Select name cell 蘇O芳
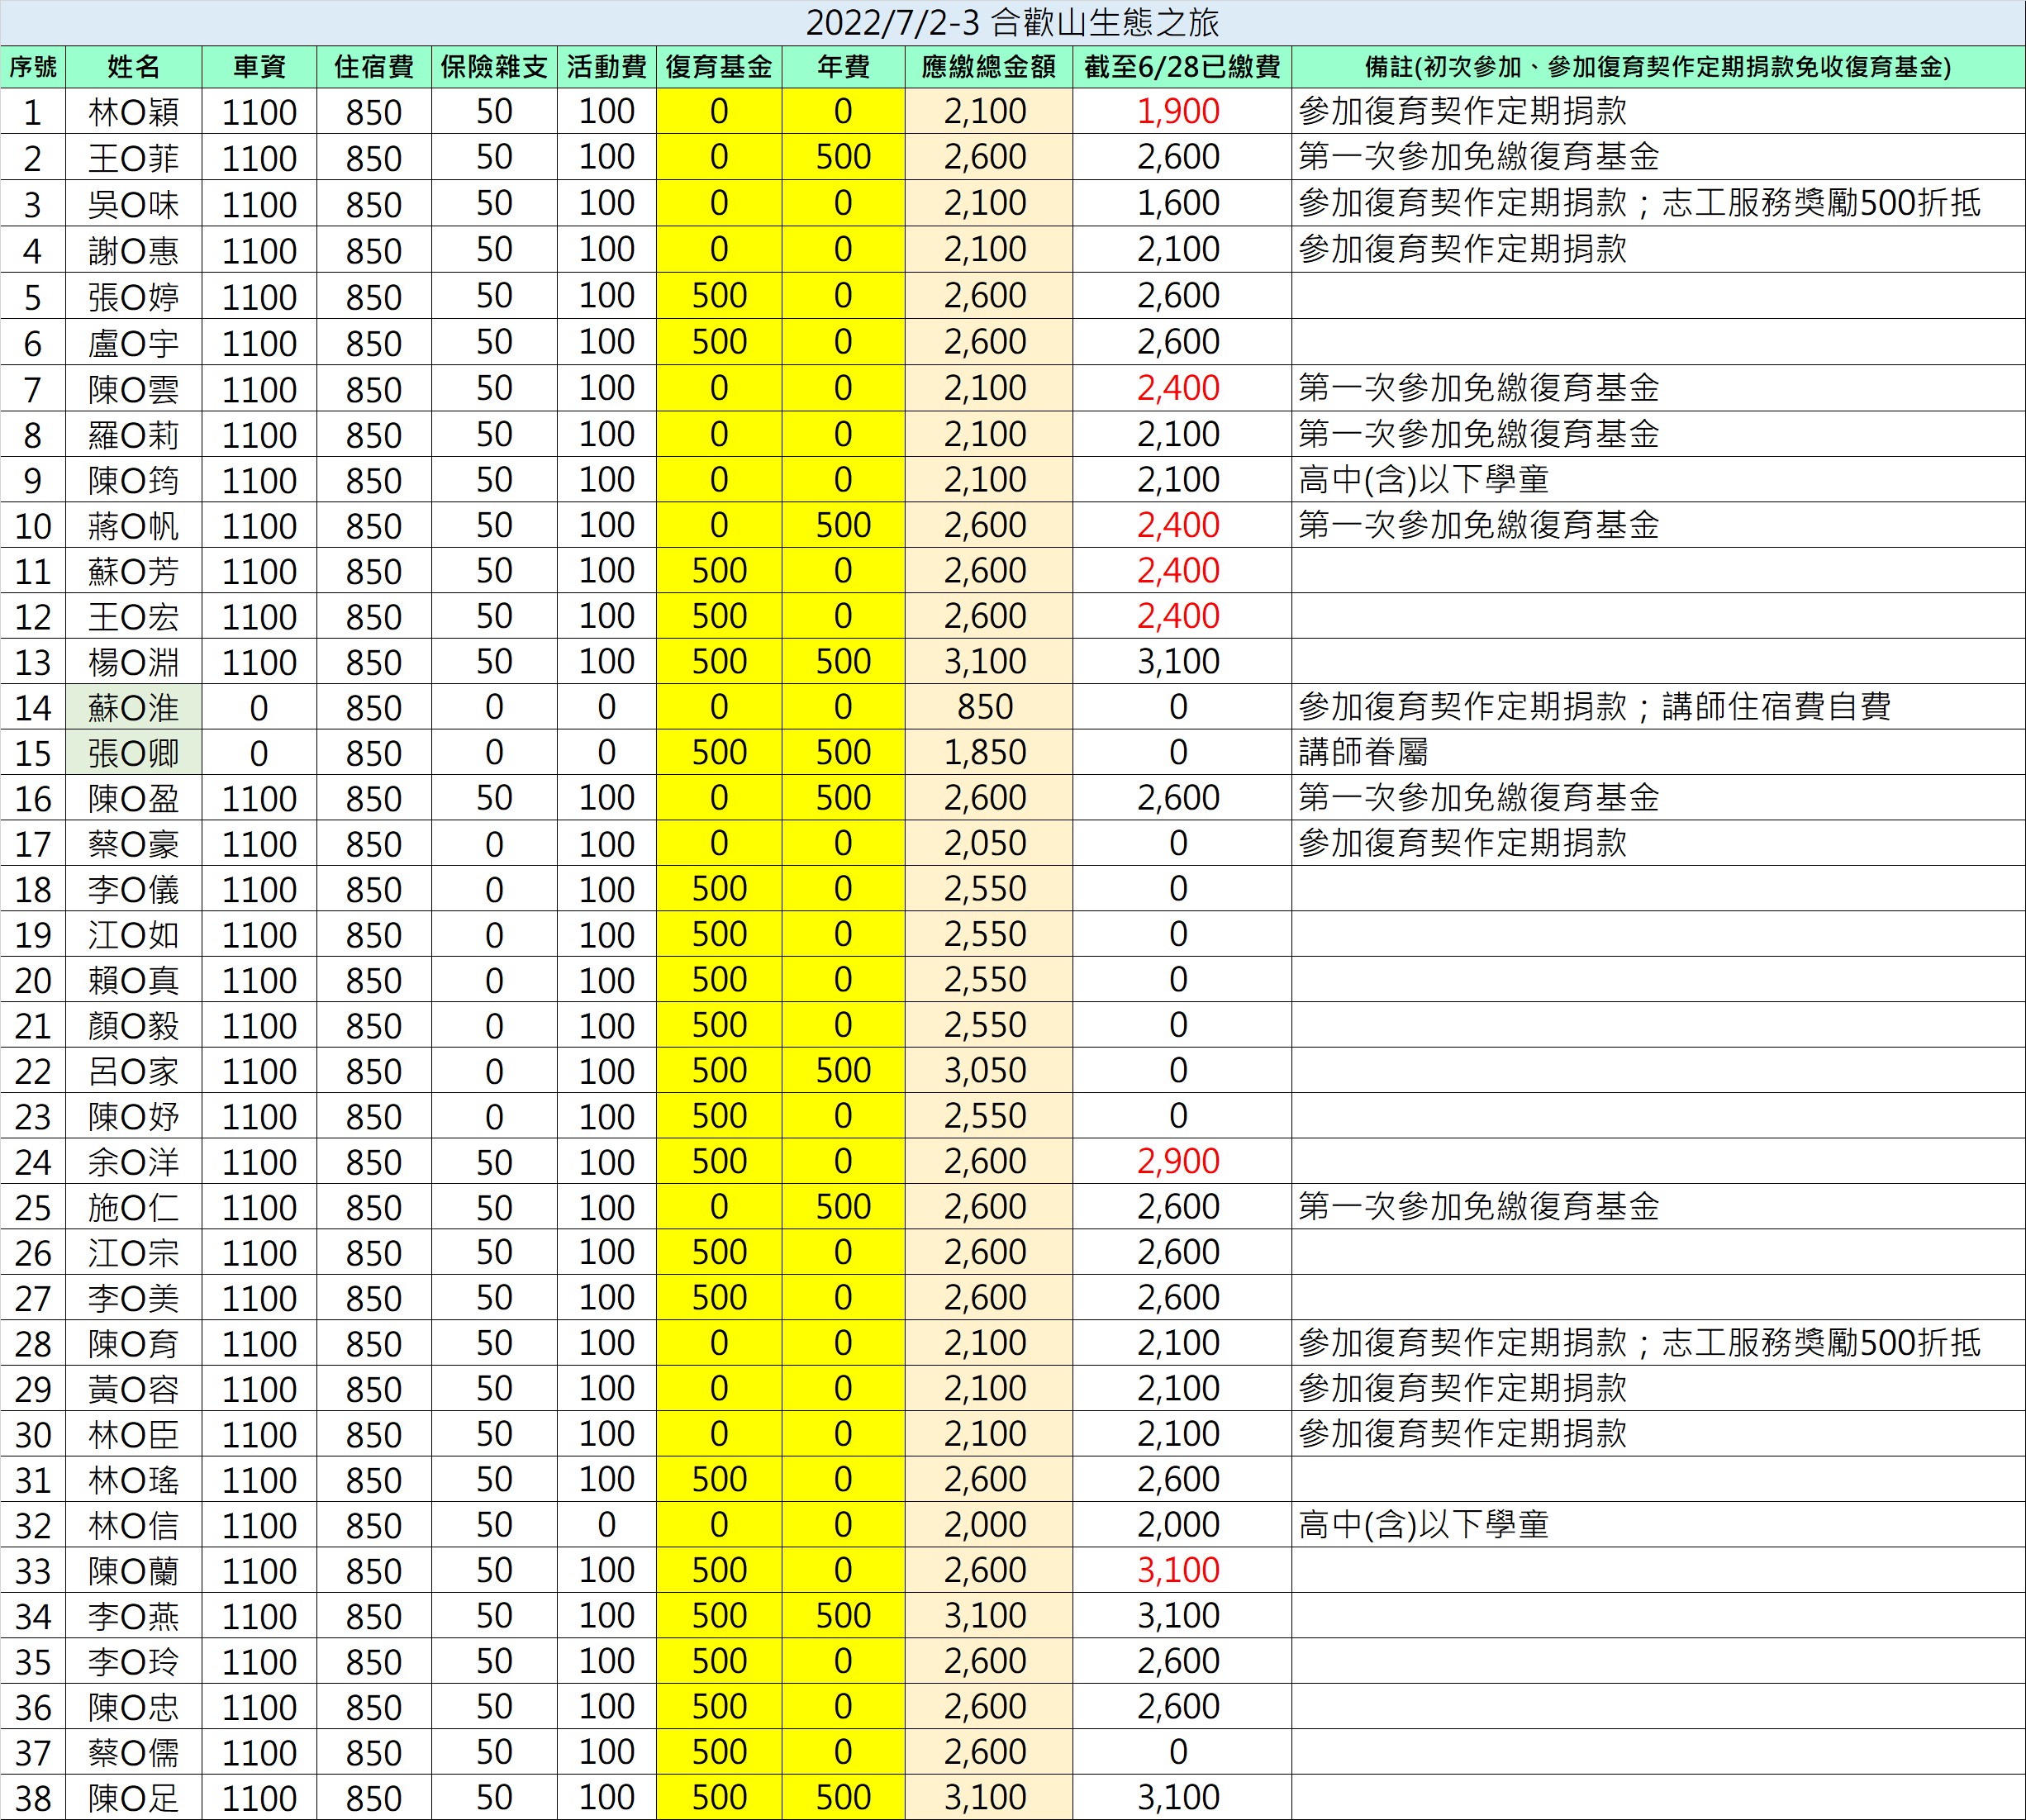This screenshot has width=2026, height=1820. [134, 571]
